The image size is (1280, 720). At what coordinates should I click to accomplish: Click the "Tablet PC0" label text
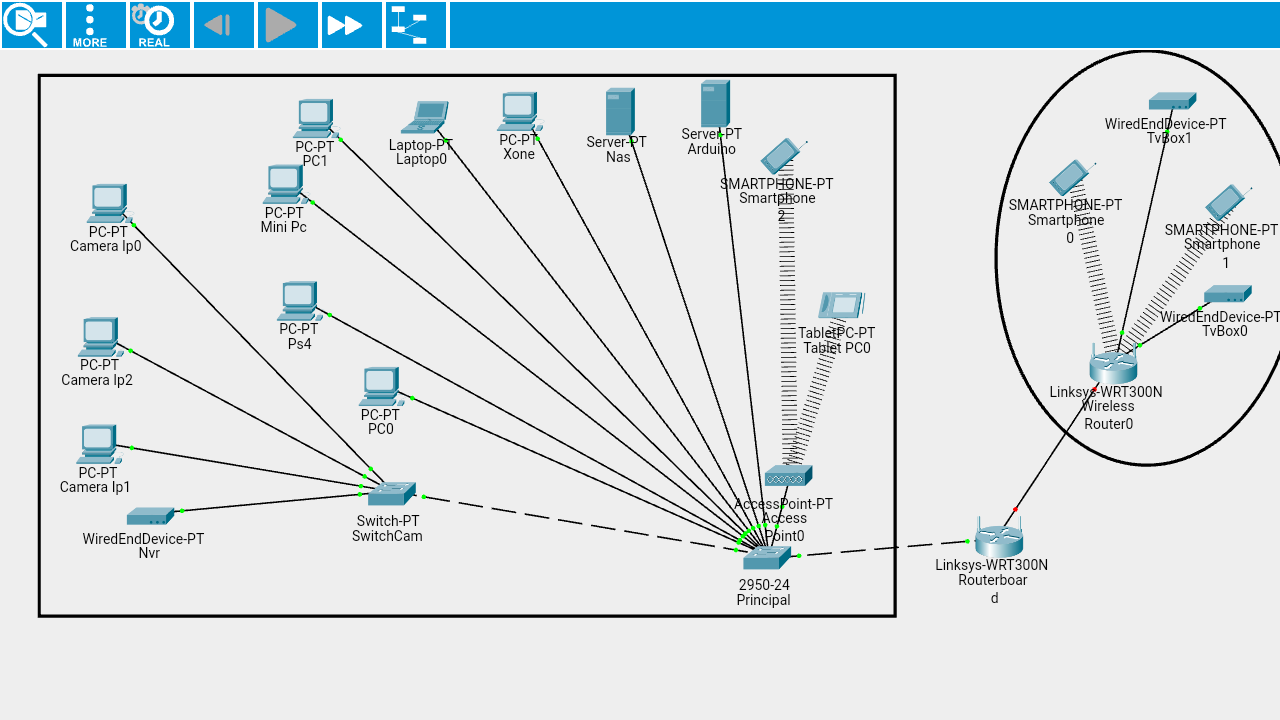[x=837, y=348]
